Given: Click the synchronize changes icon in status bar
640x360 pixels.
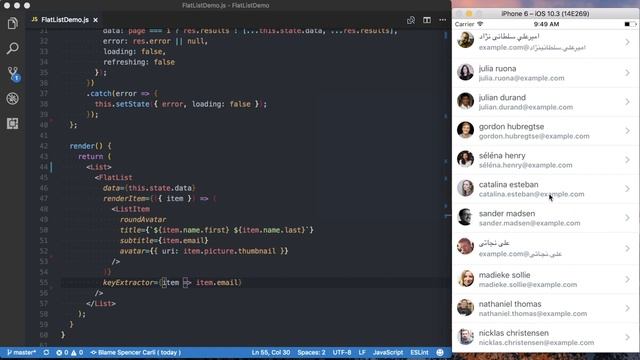Looking at the screenshot, I should (x=46, y=352).
